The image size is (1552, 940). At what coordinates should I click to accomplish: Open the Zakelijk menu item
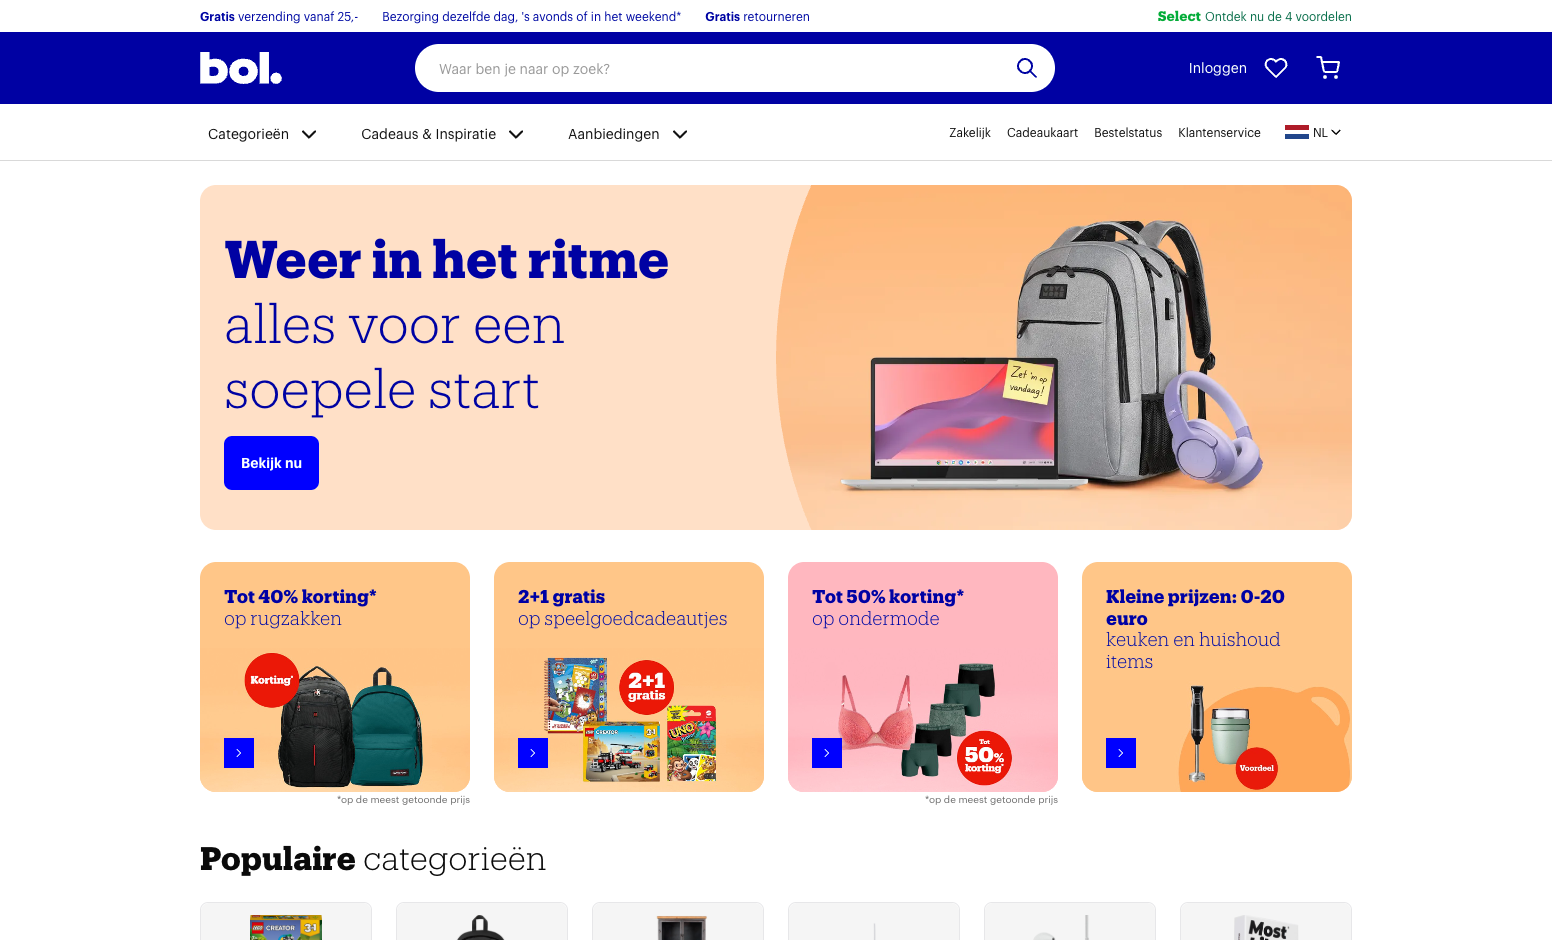click(x=970, y=133)
